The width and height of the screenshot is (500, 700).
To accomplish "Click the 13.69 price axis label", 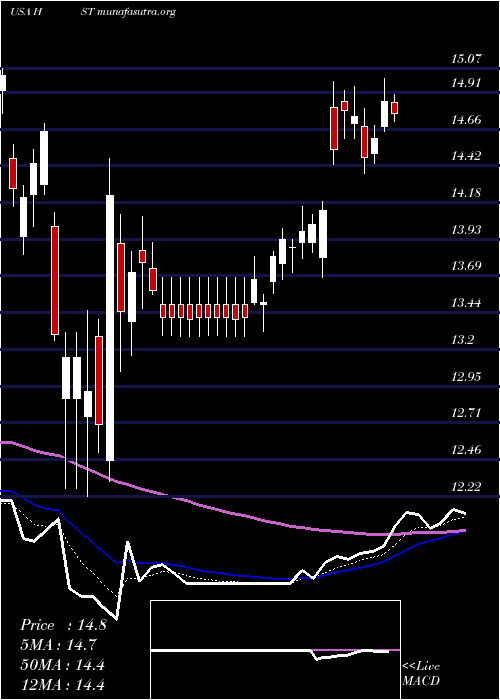I will click(x=466, y=266).
